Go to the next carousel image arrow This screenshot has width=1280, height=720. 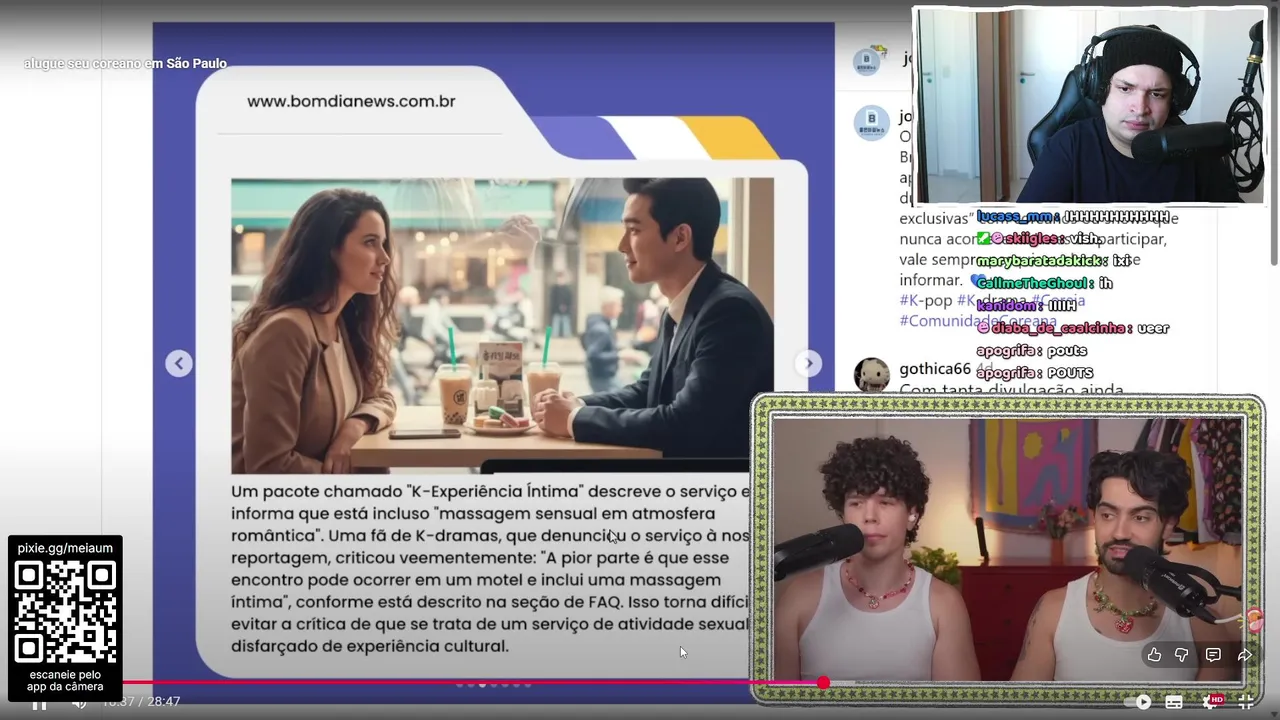[808, 363]
